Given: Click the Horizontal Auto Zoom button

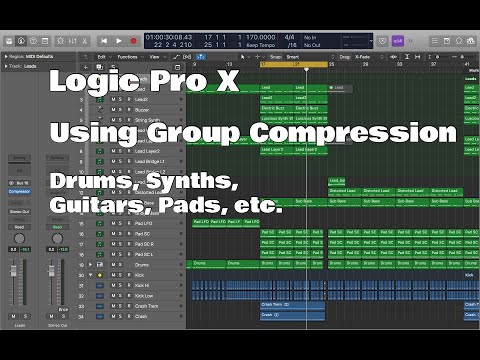Looking at the screenshot, I should [x=418, y=57].
